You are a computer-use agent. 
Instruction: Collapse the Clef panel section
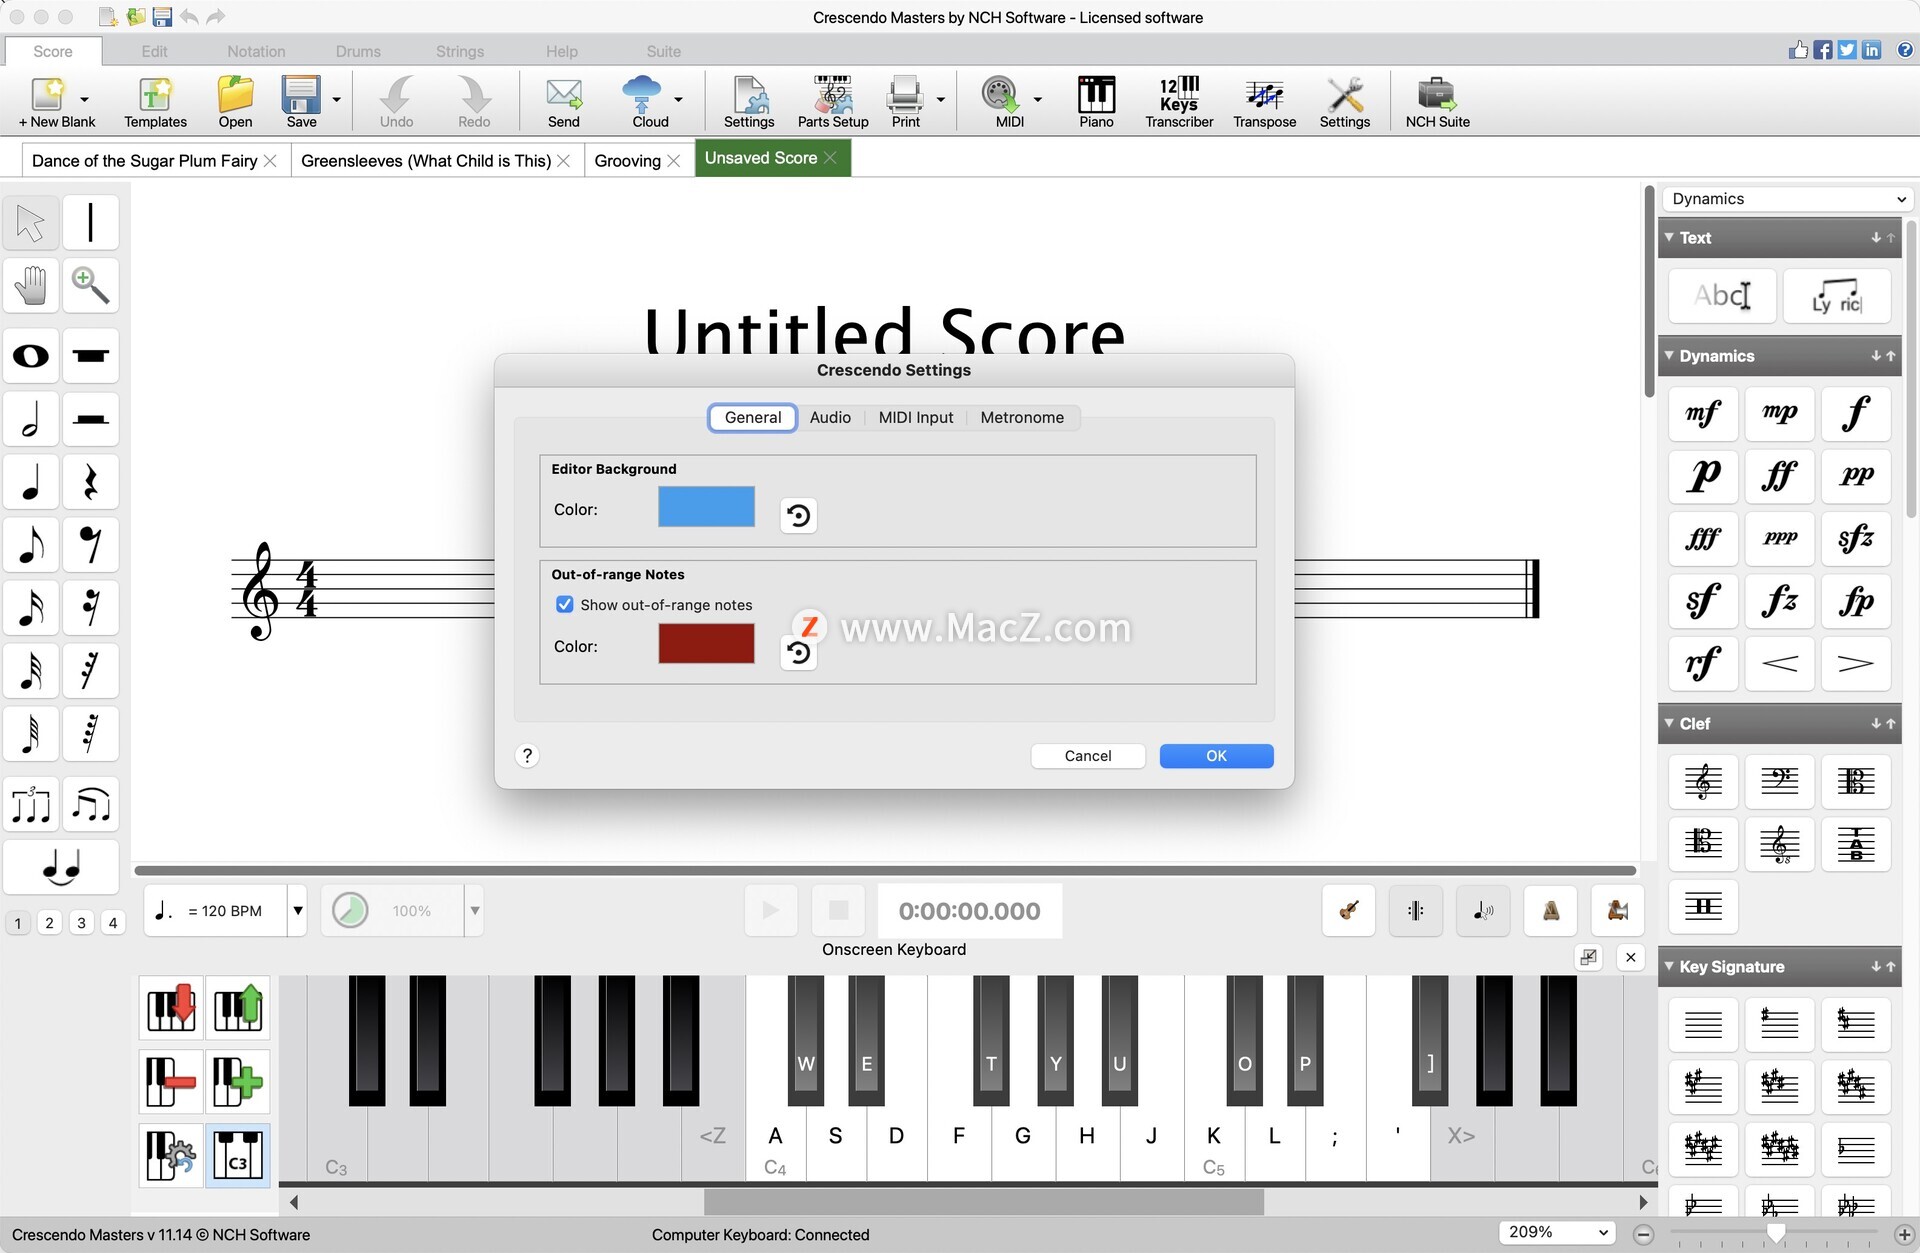[1669, 723]
